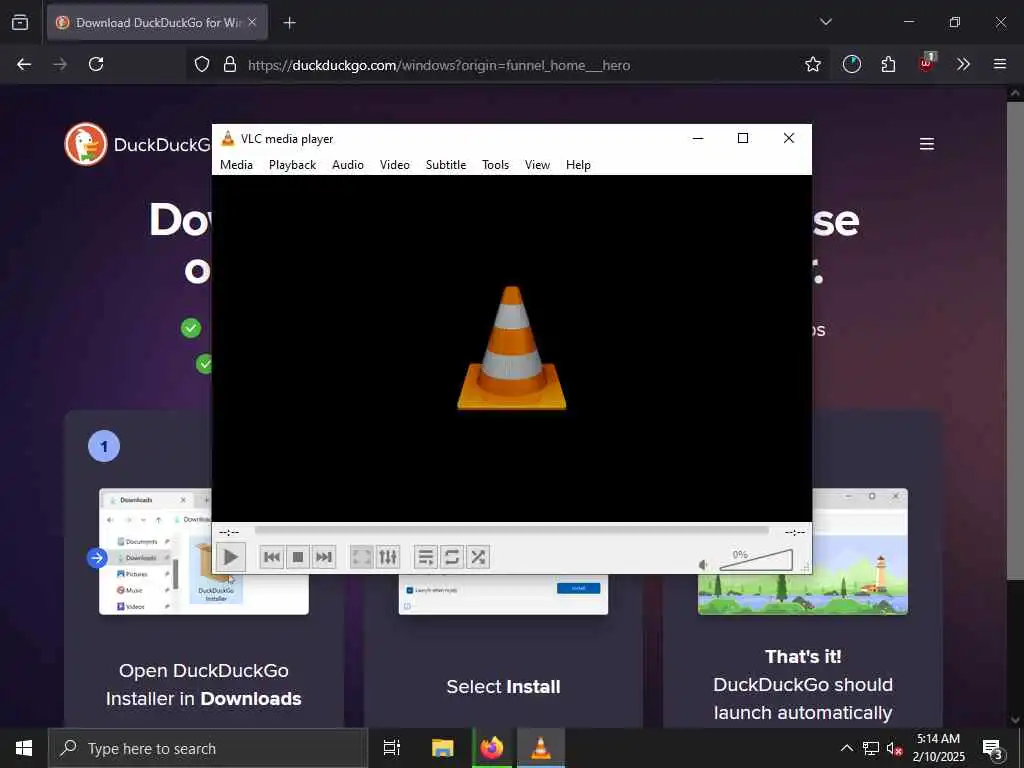Image resolution: width=1024 pixels, height=768 pixels.
Task: Click the VLC cone icon in title bar
Action: point(227,138)
